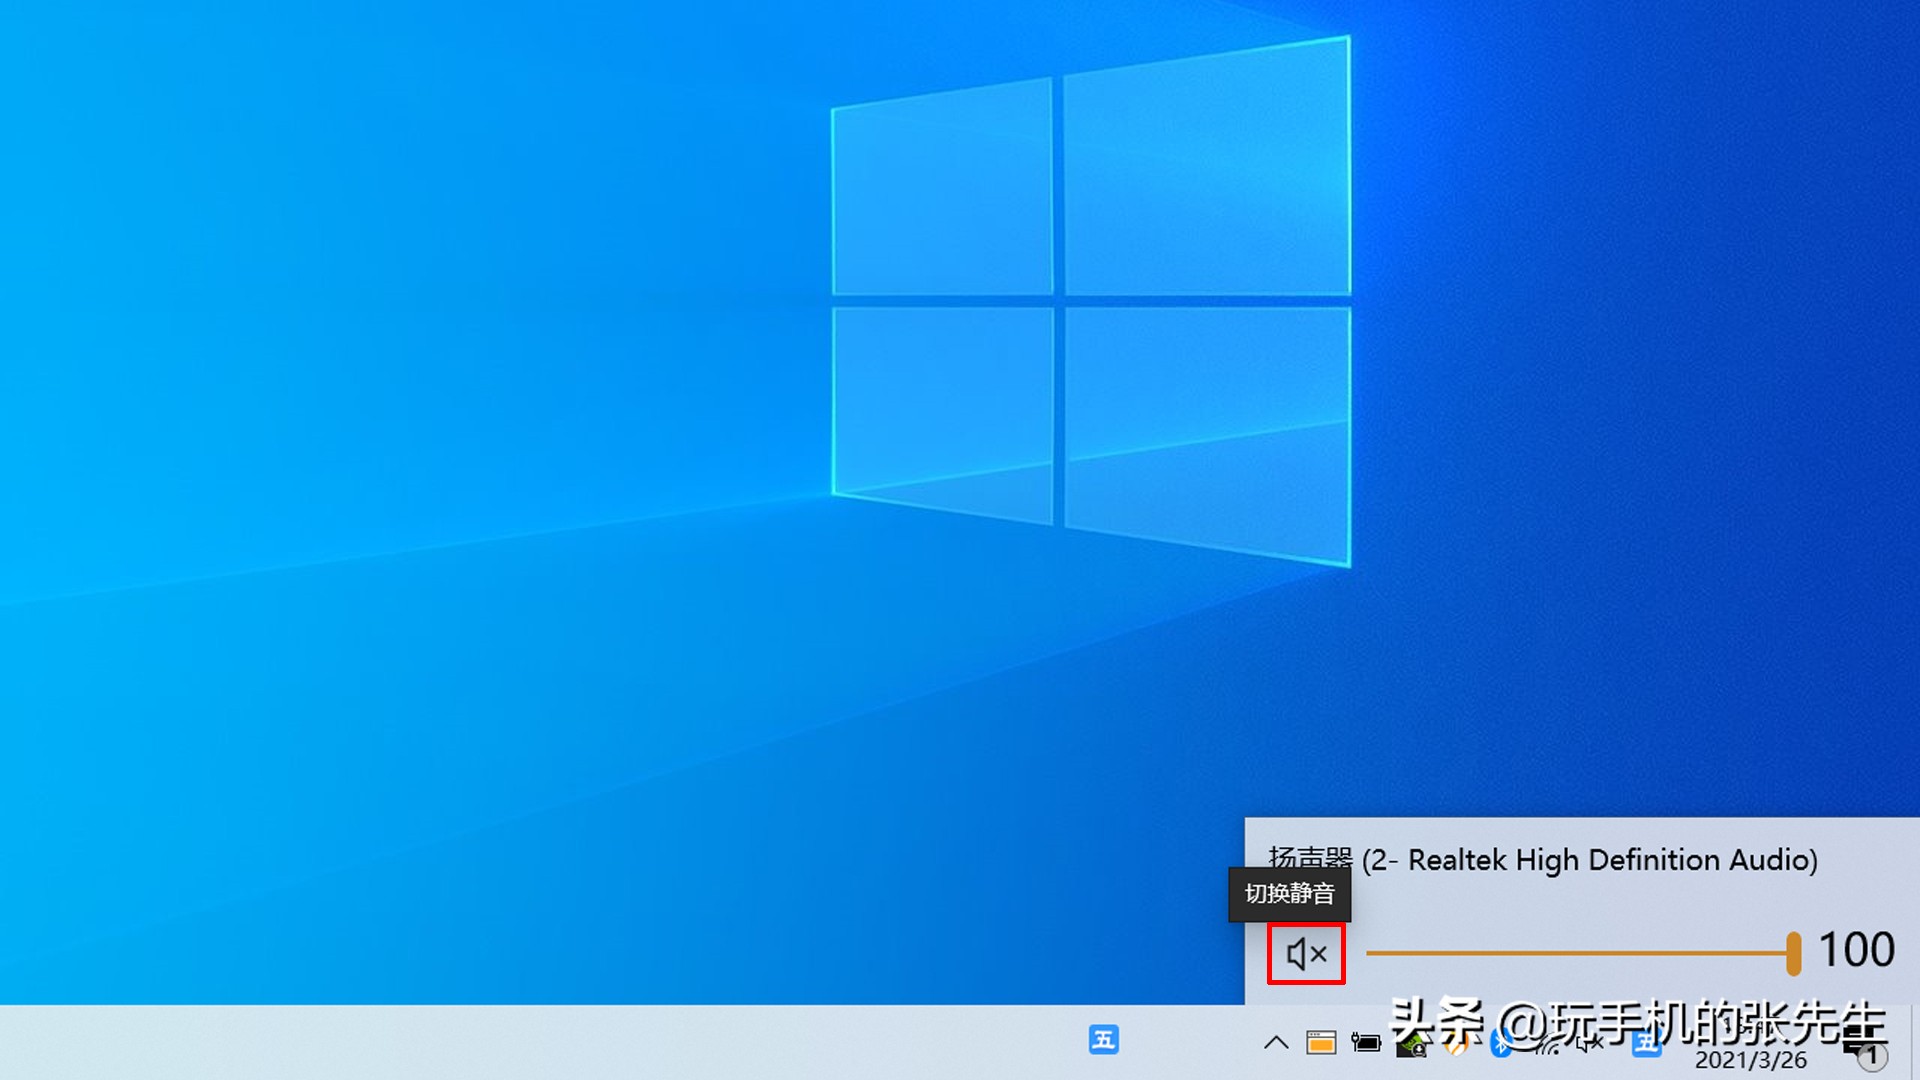Click the battery power tray icon
Screen dimensions: 1920x1080
[x=1366, y=1043]
